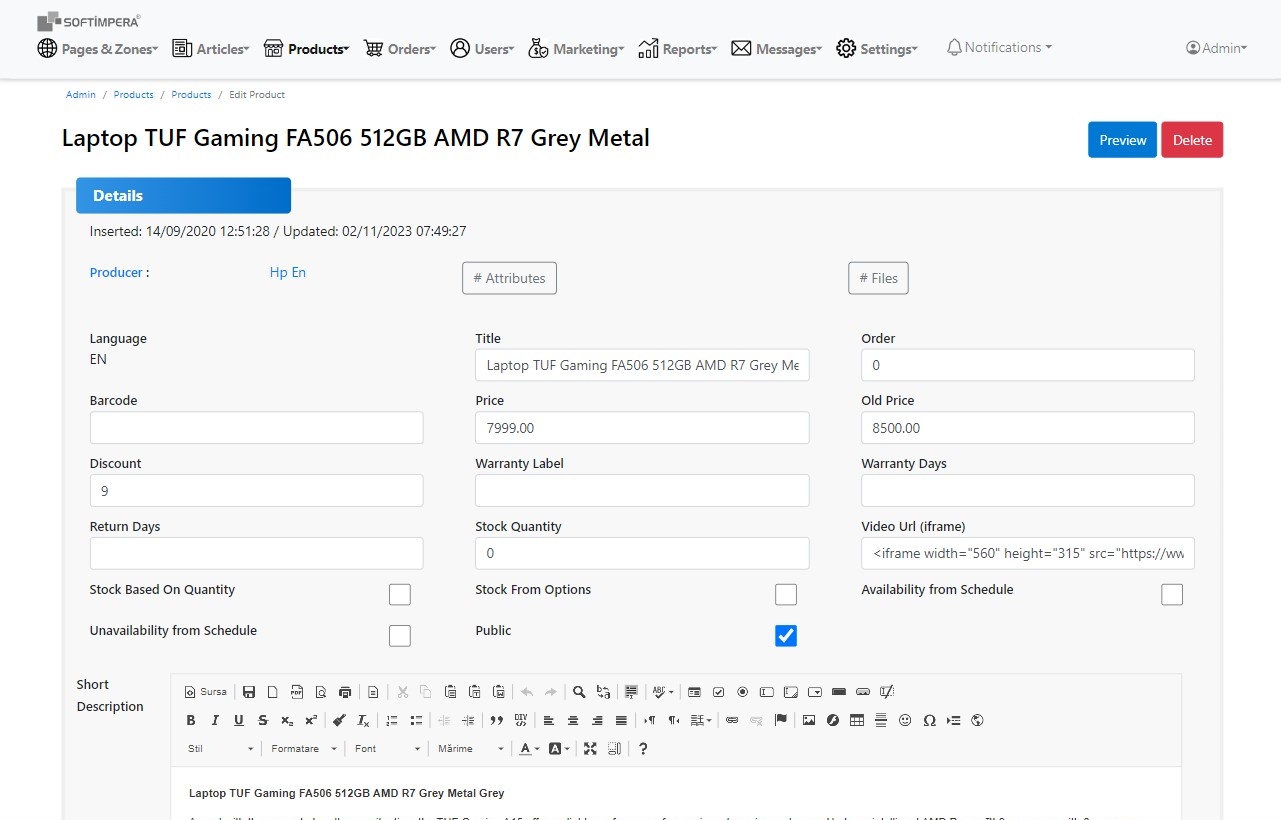Screen dimensions: 1281x820
Task: Insert a table in the editor
Action: [857, 720]
